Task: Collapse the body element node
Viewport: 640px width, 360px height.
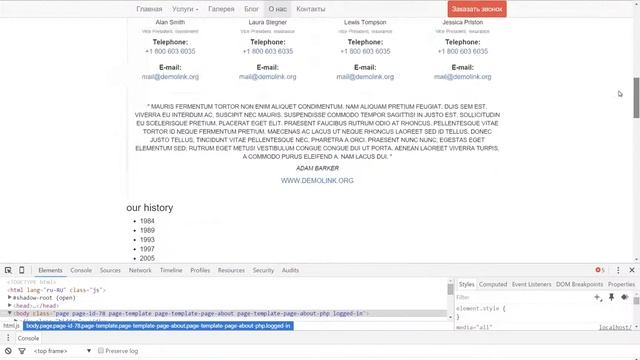Action: click(9, 313)
